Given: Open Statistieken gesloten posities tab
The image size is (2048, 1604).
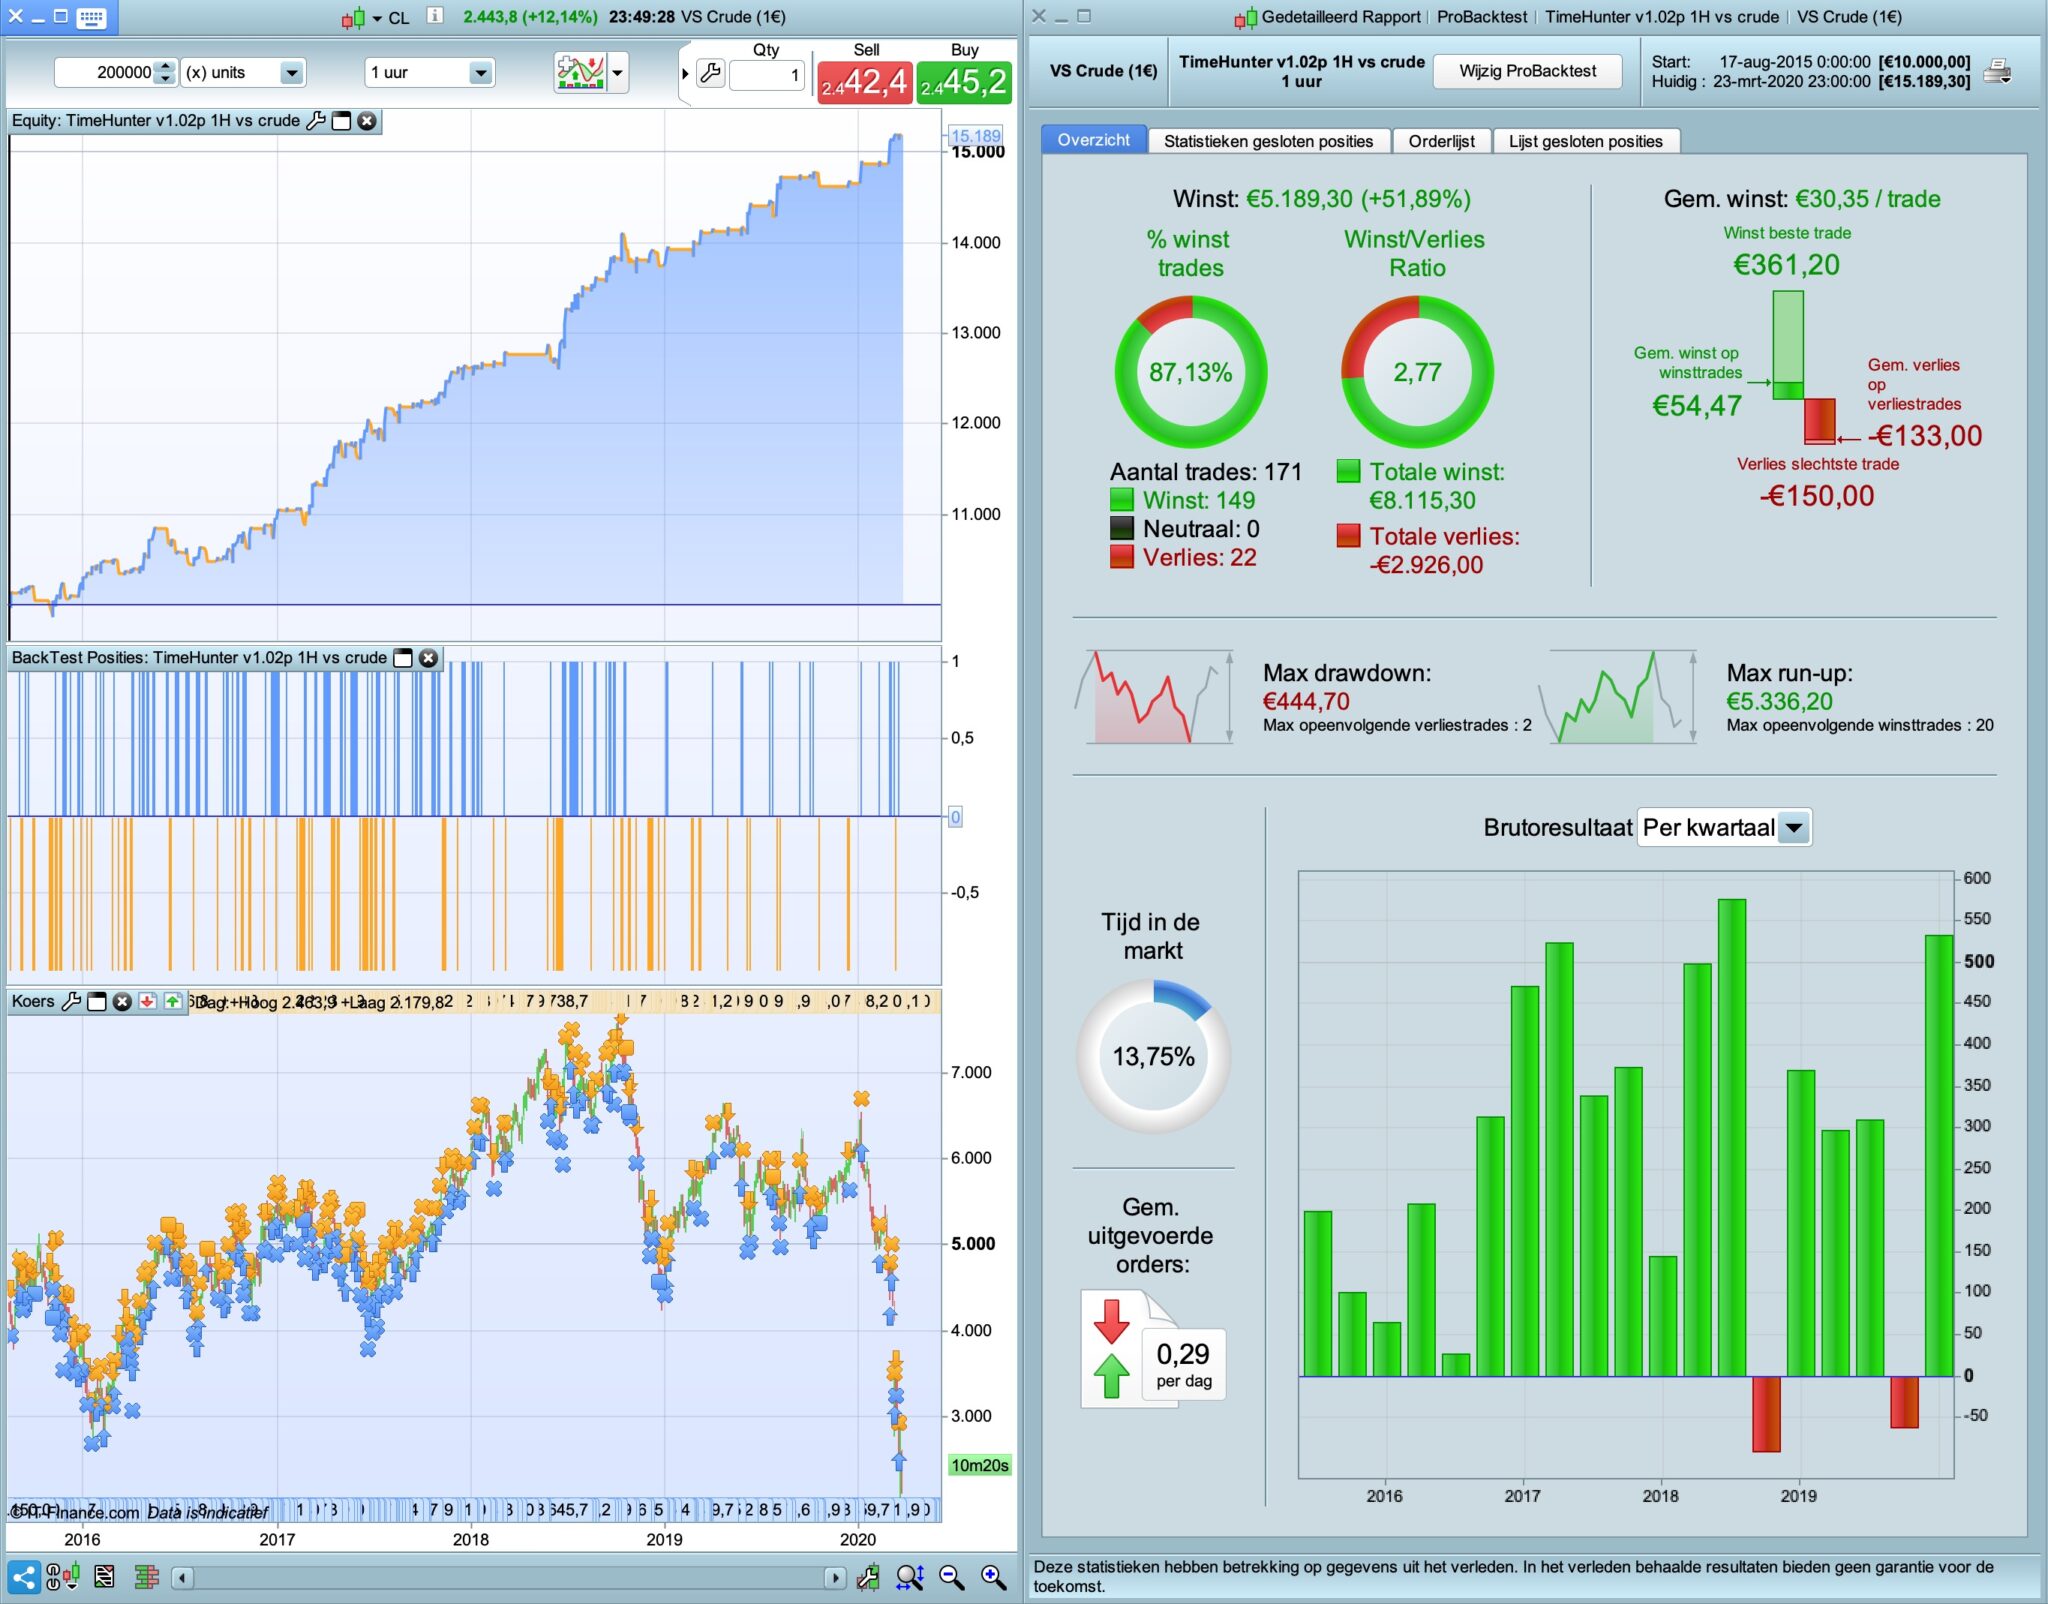Looking at the screenshot, I should 1268,141.
